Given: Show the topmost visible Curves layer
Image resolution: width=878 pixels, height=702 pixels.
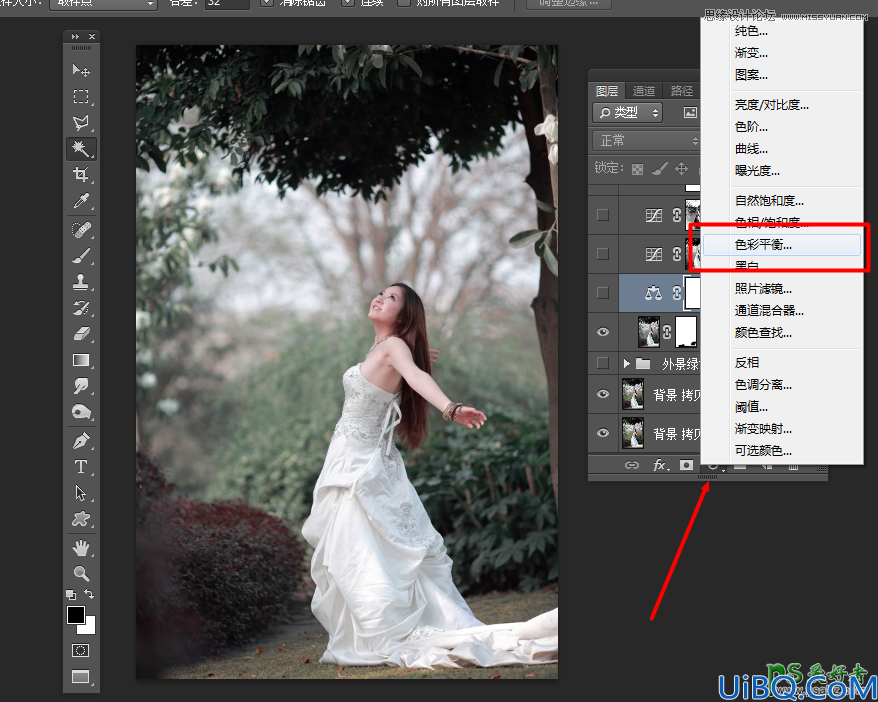Looking at the screenshot, I should (x=603, y=214).
